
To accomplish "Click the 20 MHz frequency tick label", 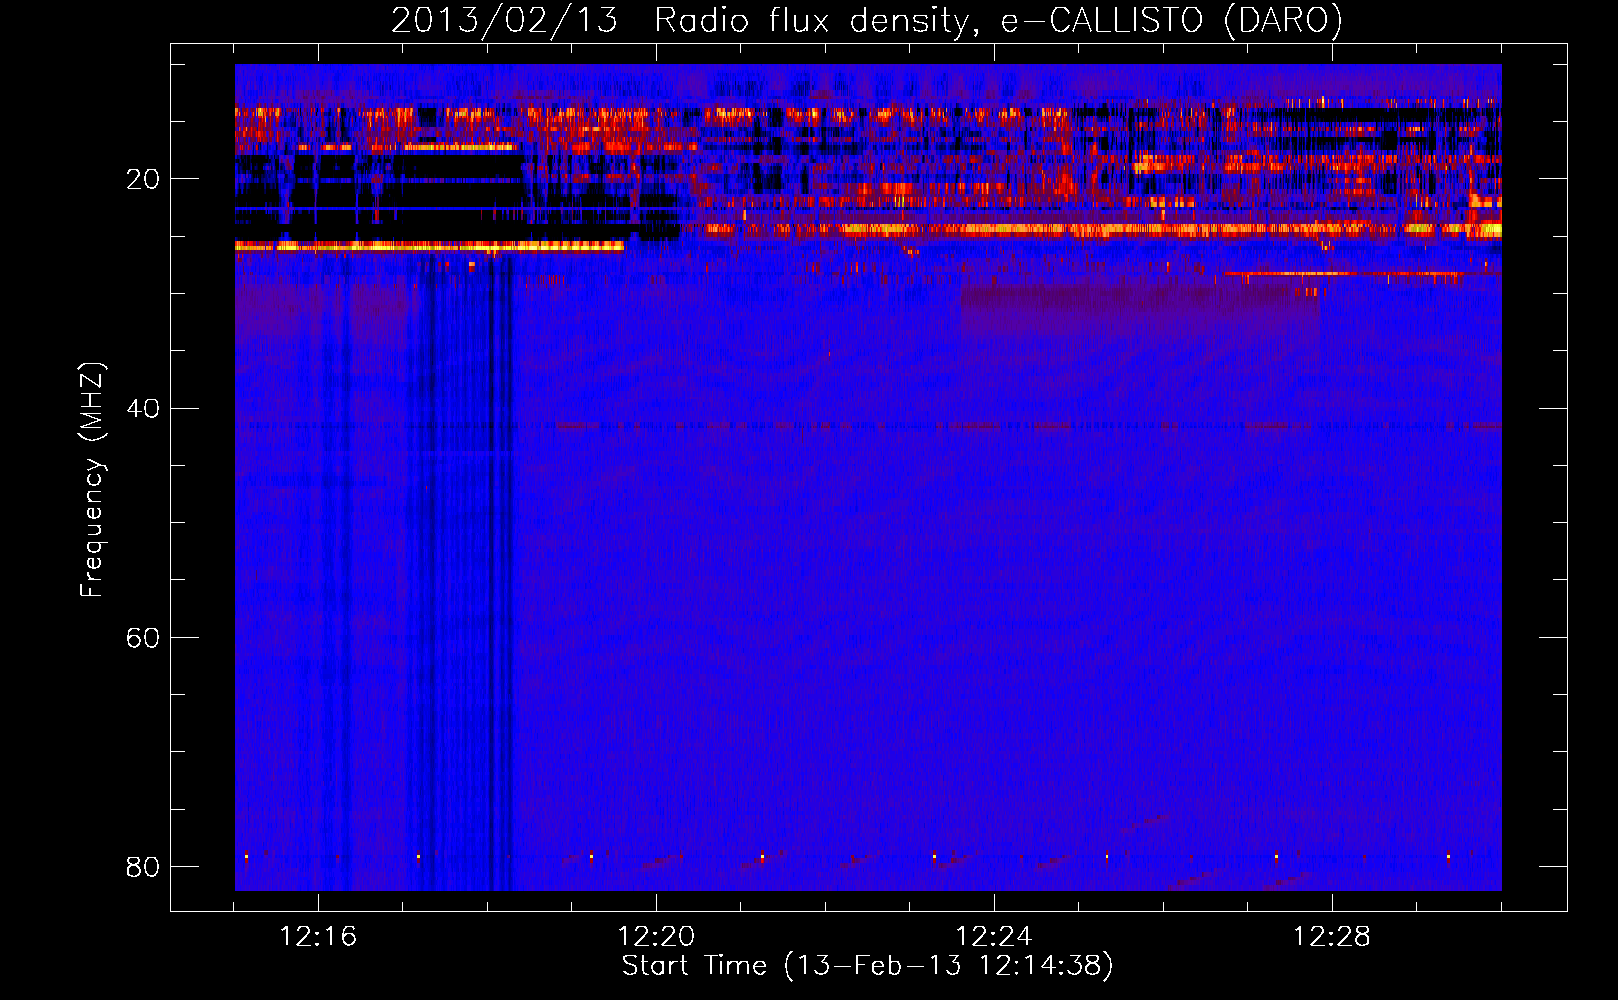I will point(143,180).
